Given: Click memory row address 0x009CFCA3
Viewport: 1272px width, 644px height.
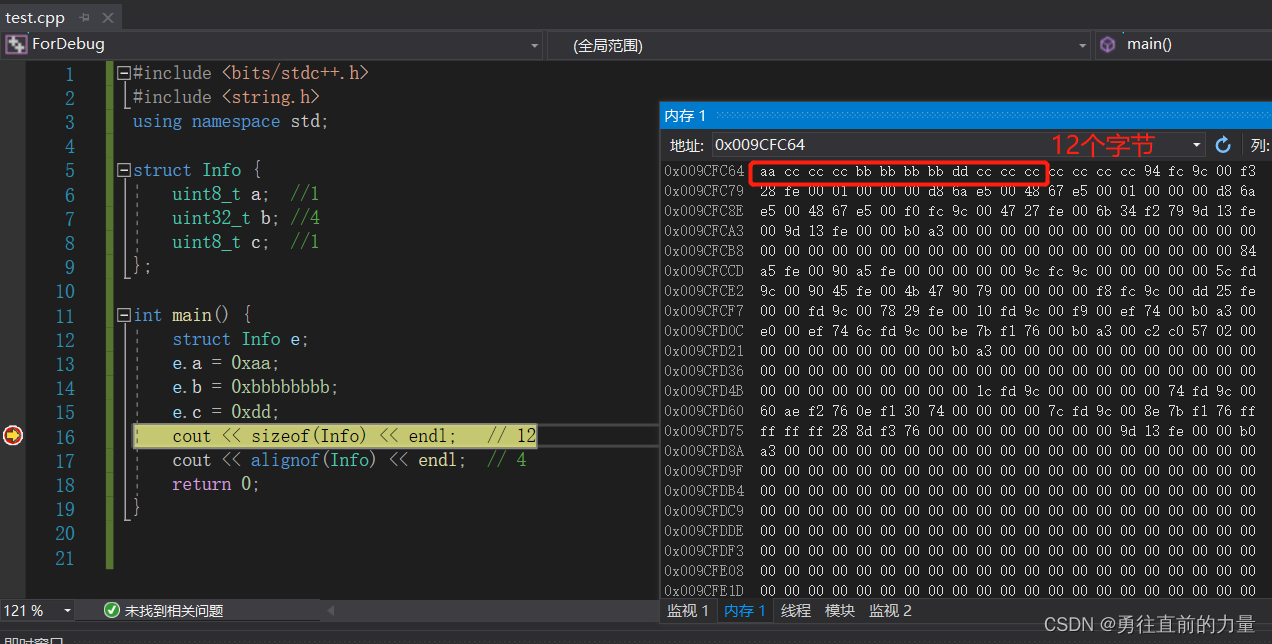Looking at the screenshot, I should pos(704,231).
